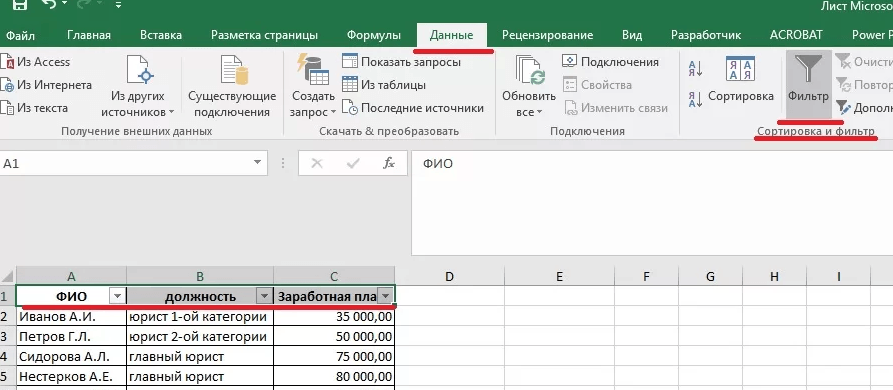Open filter dropdown in должность header
The width and height of the screenshot is (893, 390).
point(264,296)
